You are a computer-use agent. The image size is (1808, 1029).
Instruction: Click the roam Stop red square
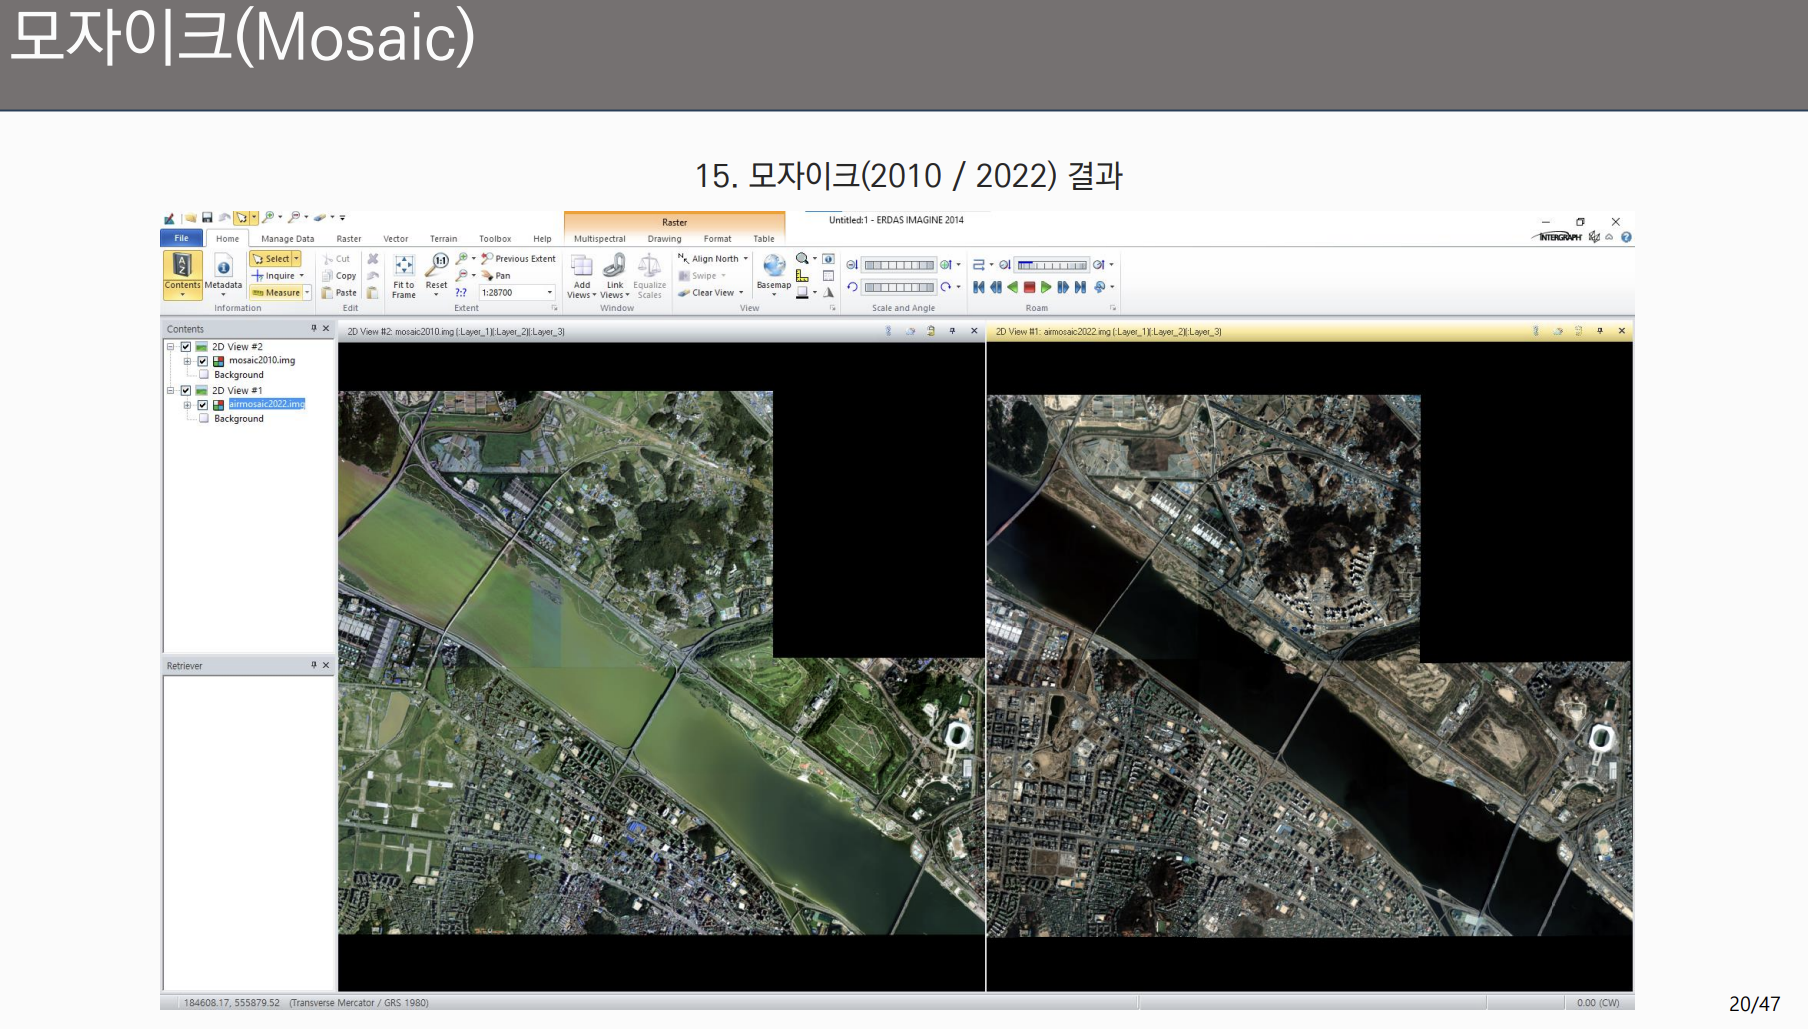click(x=1029, y=288)
